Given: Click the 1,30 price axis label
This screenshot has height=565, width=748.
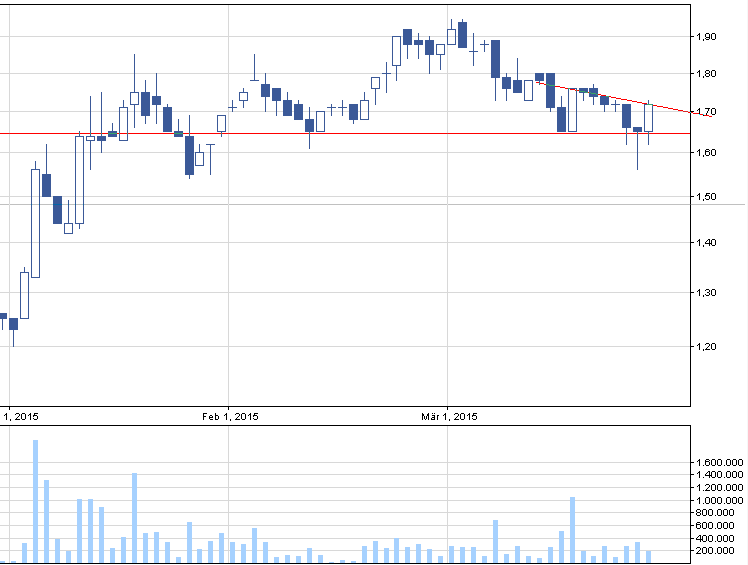Looking at the screenshot, I should tap(707, 293).
